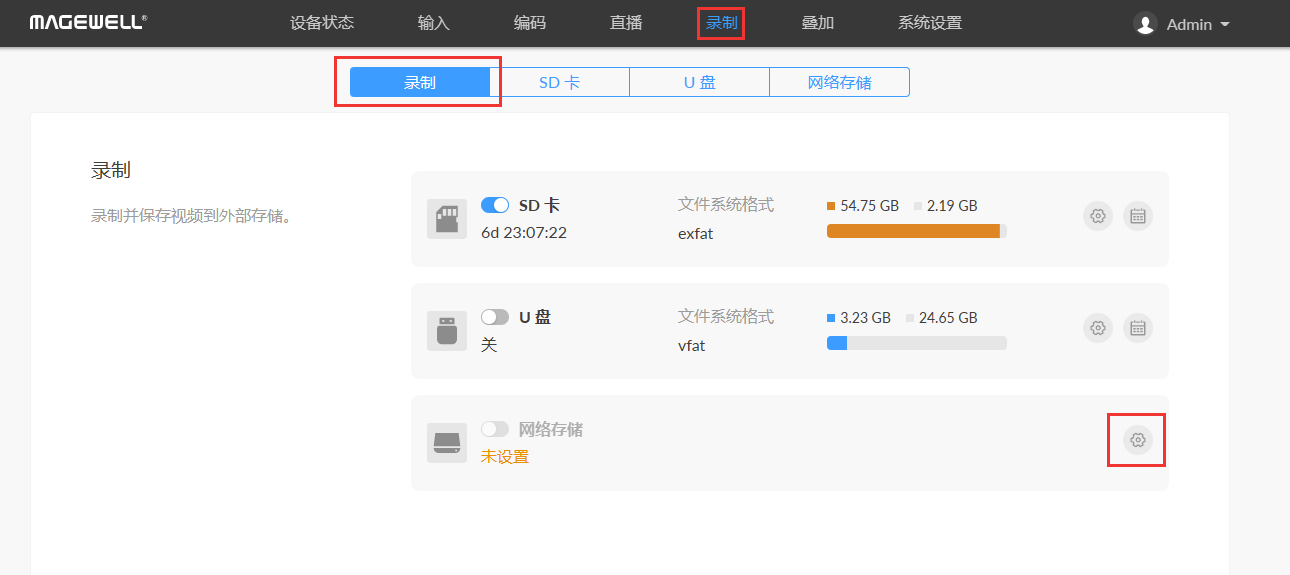Screen dimensions: 1290x575
Task: Go to 设备状态 page
Action: click(x=321, y=23)
